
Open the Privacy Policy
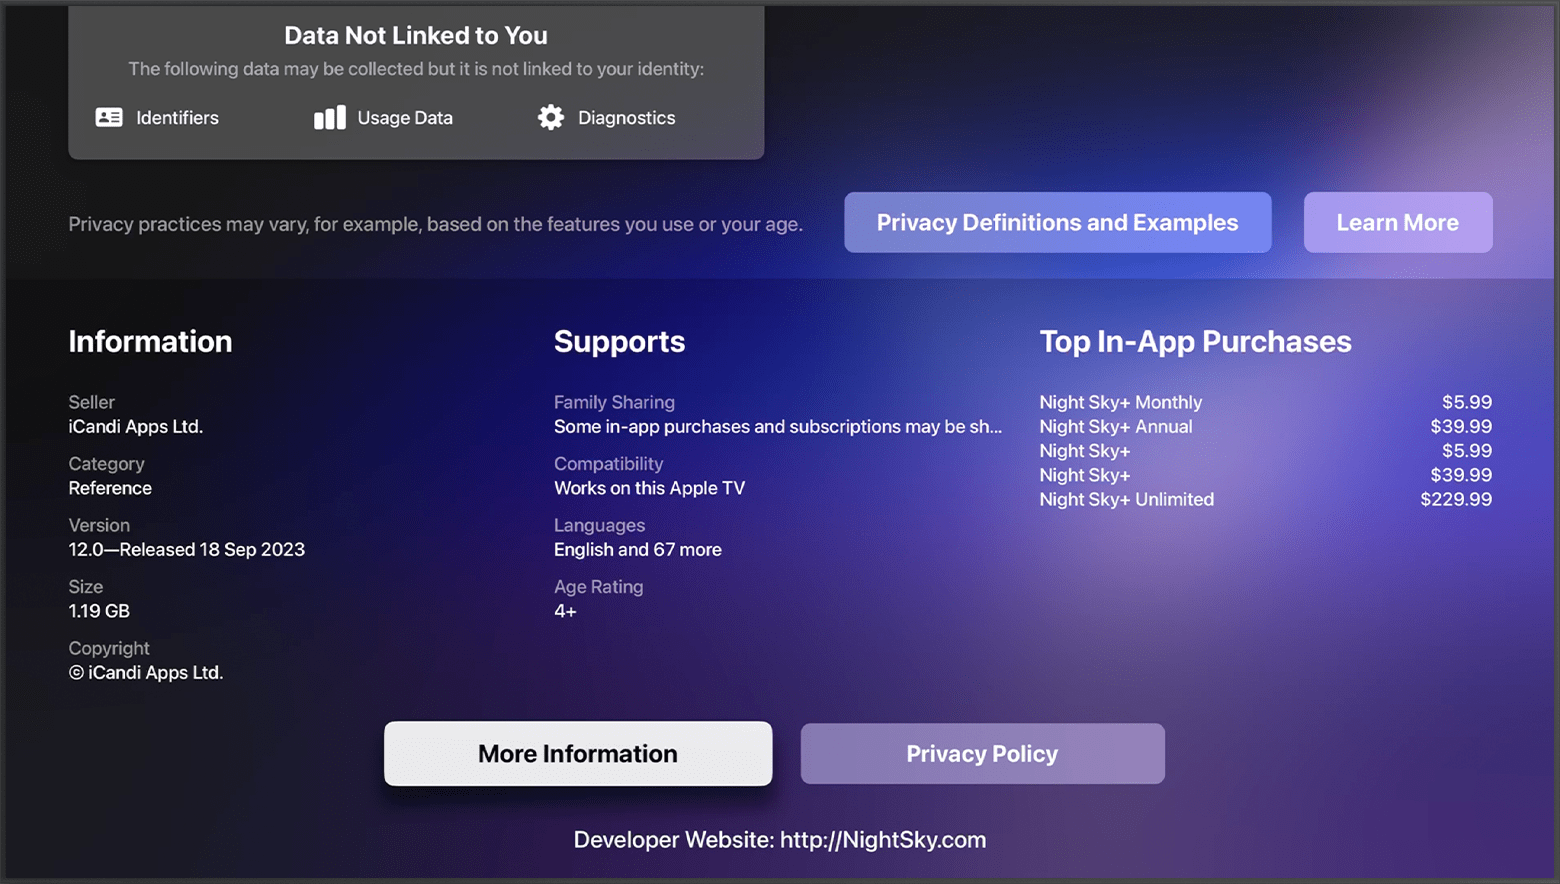(982, 754)
